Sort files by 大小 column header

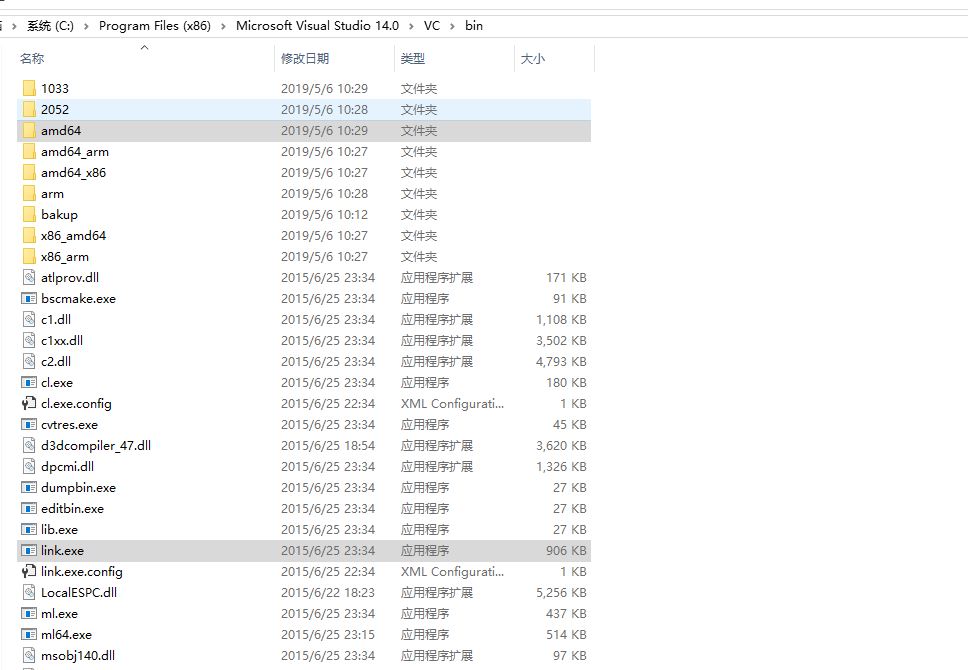[x=533, y=59]
